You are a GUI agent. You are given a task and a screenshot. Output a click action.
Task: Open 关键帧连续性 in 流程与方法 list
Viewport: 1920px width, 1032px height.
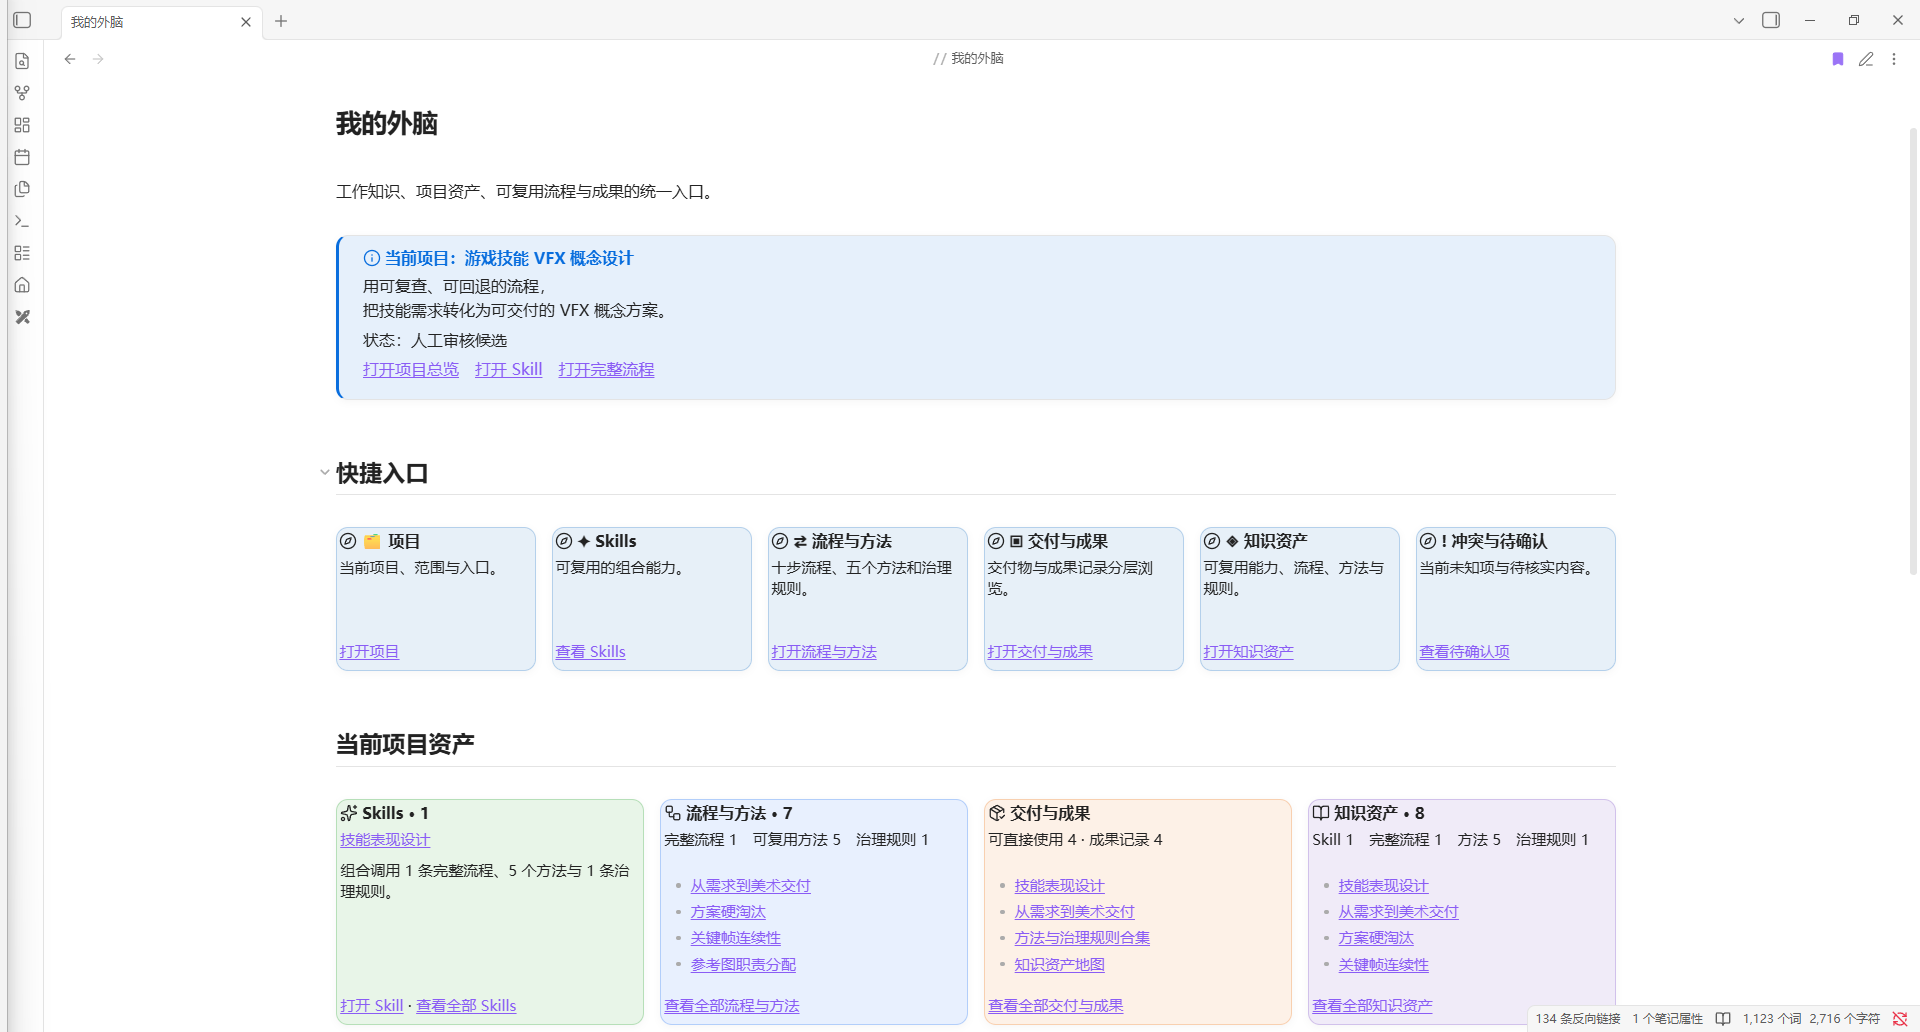point(736,938)
